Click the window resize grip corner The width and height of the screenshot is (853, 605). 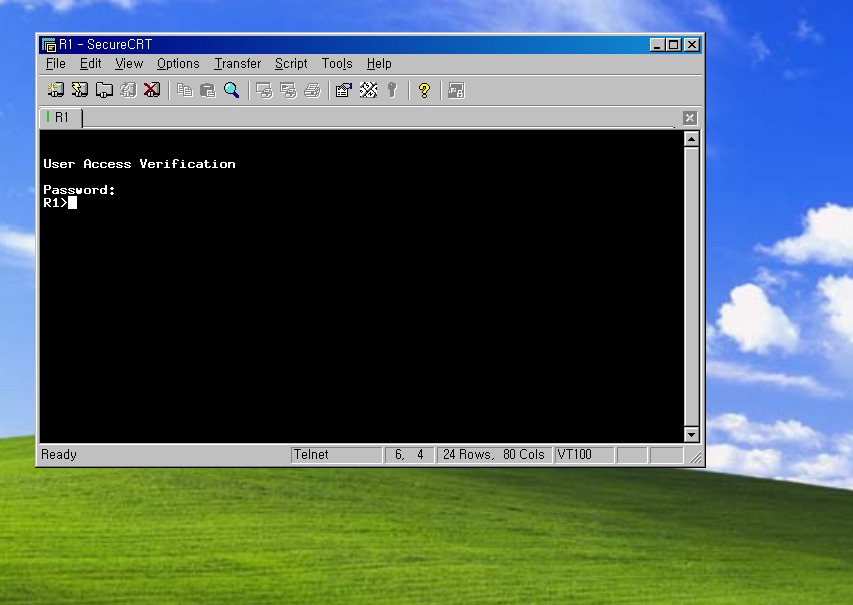(695, 458)
